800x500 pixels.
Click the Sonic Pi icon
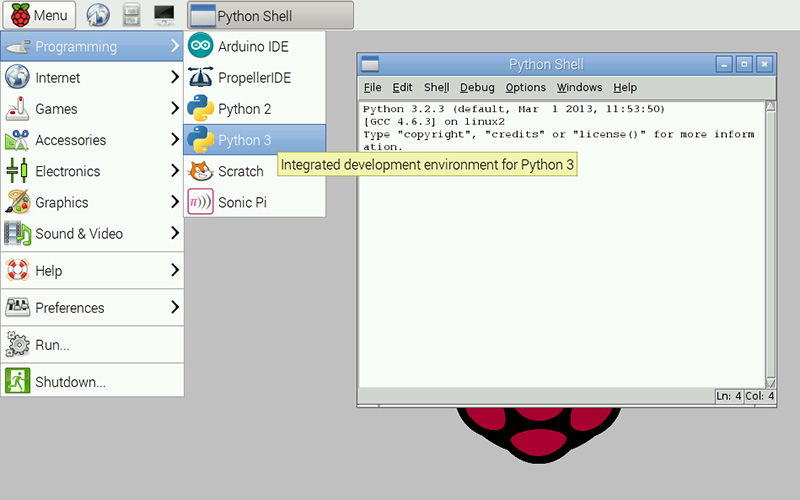coord(201,202)
